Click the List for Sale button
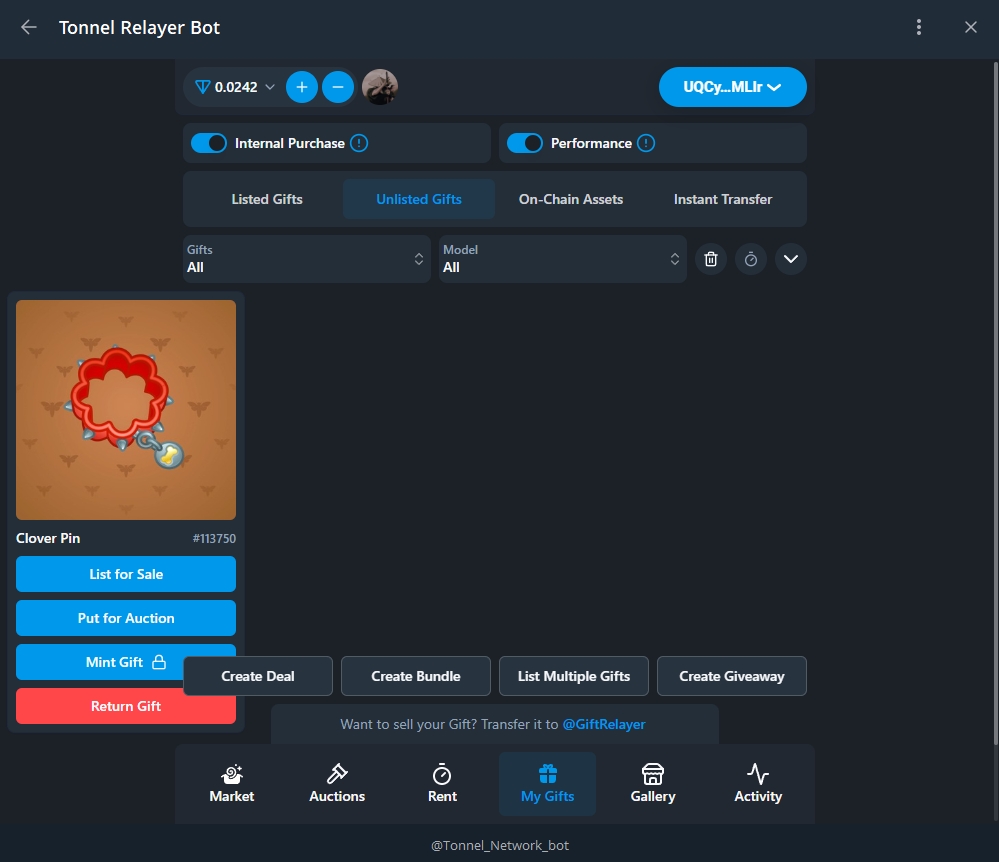 (x=126, y=574)
